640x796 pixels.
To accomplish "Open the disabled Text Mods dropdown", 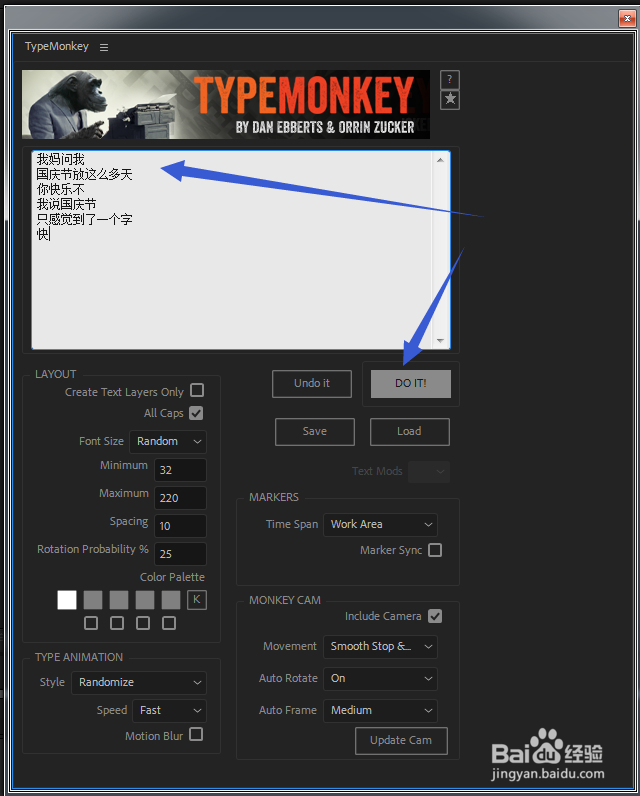I will pyautogui.click(x=429, y=472).
